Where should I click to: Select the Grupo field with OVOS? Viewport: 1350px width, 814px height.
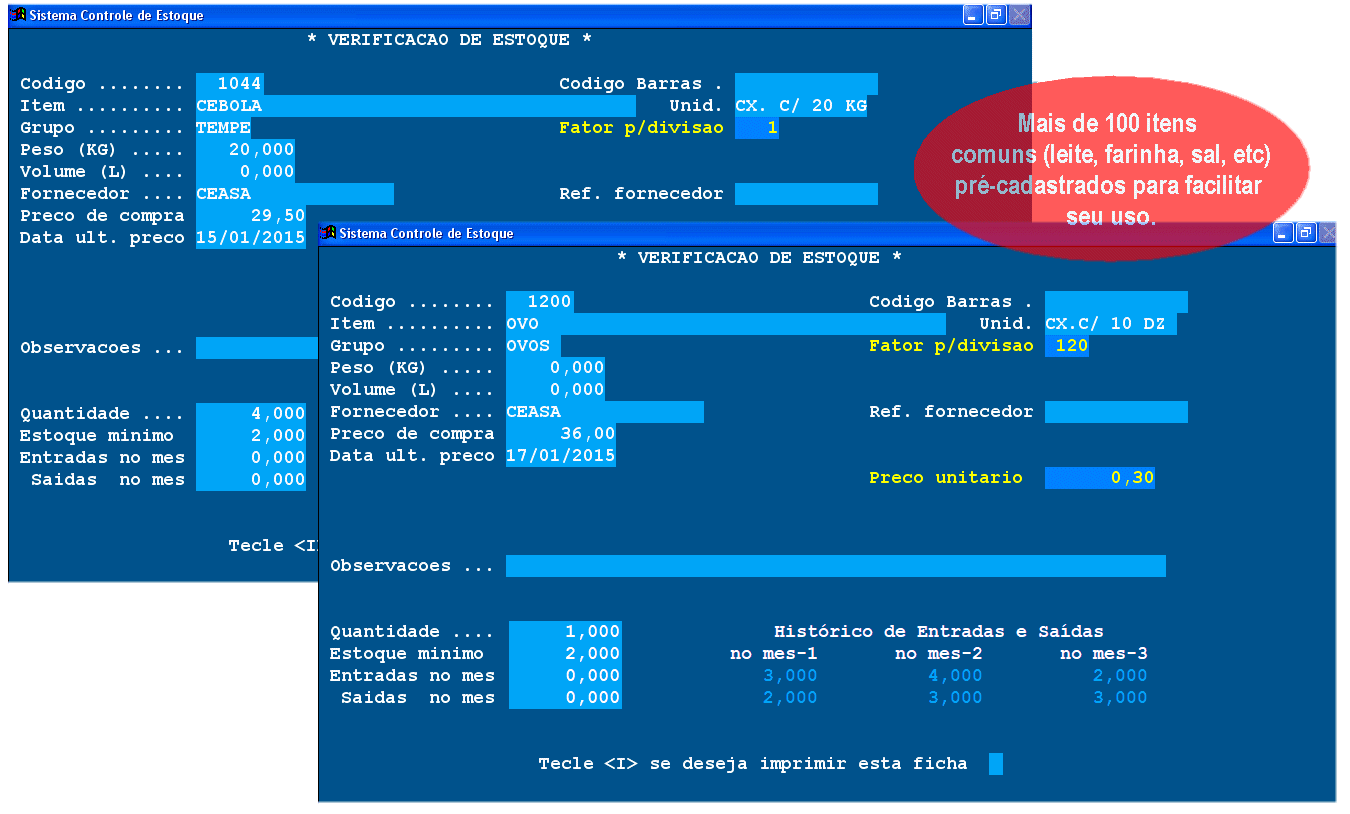click(534, 346)
